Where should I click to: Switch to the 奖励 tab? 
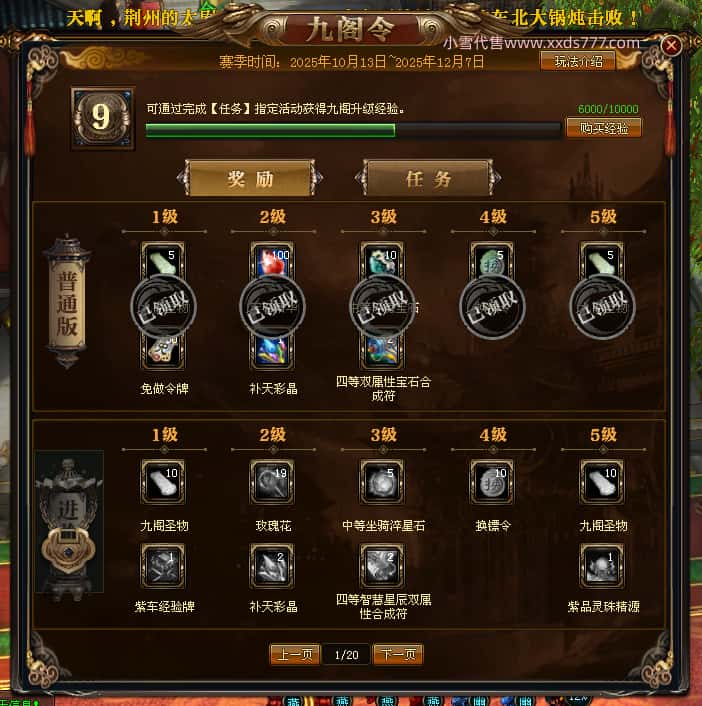[250, 178]
